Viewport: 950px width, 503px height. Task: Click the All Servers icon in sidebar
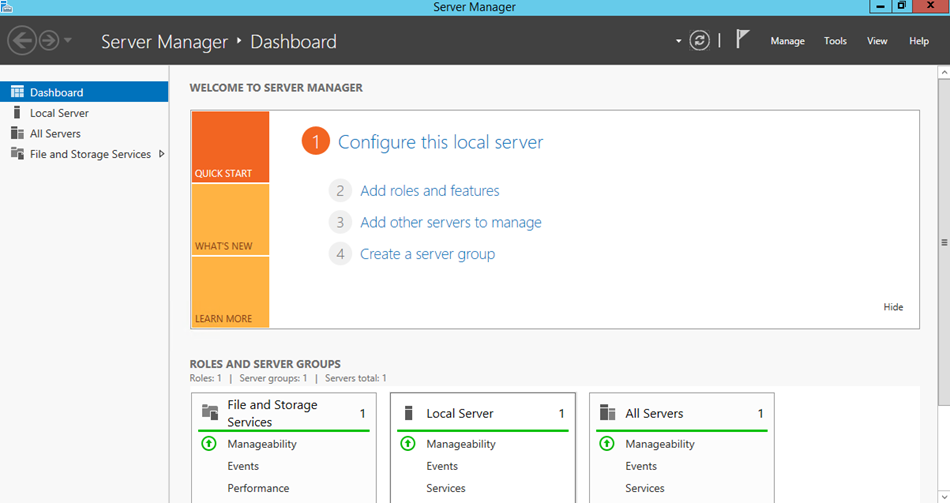click(17, 133)
